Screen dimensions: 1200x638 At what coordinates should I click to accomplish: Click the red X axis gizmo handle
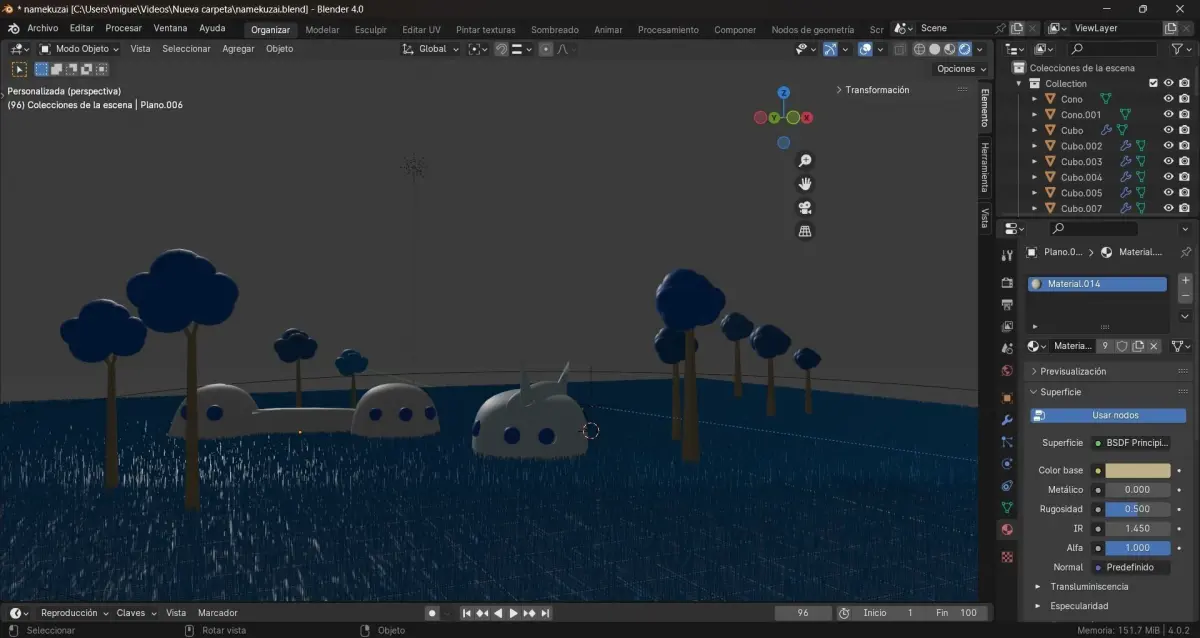[807, 118]
